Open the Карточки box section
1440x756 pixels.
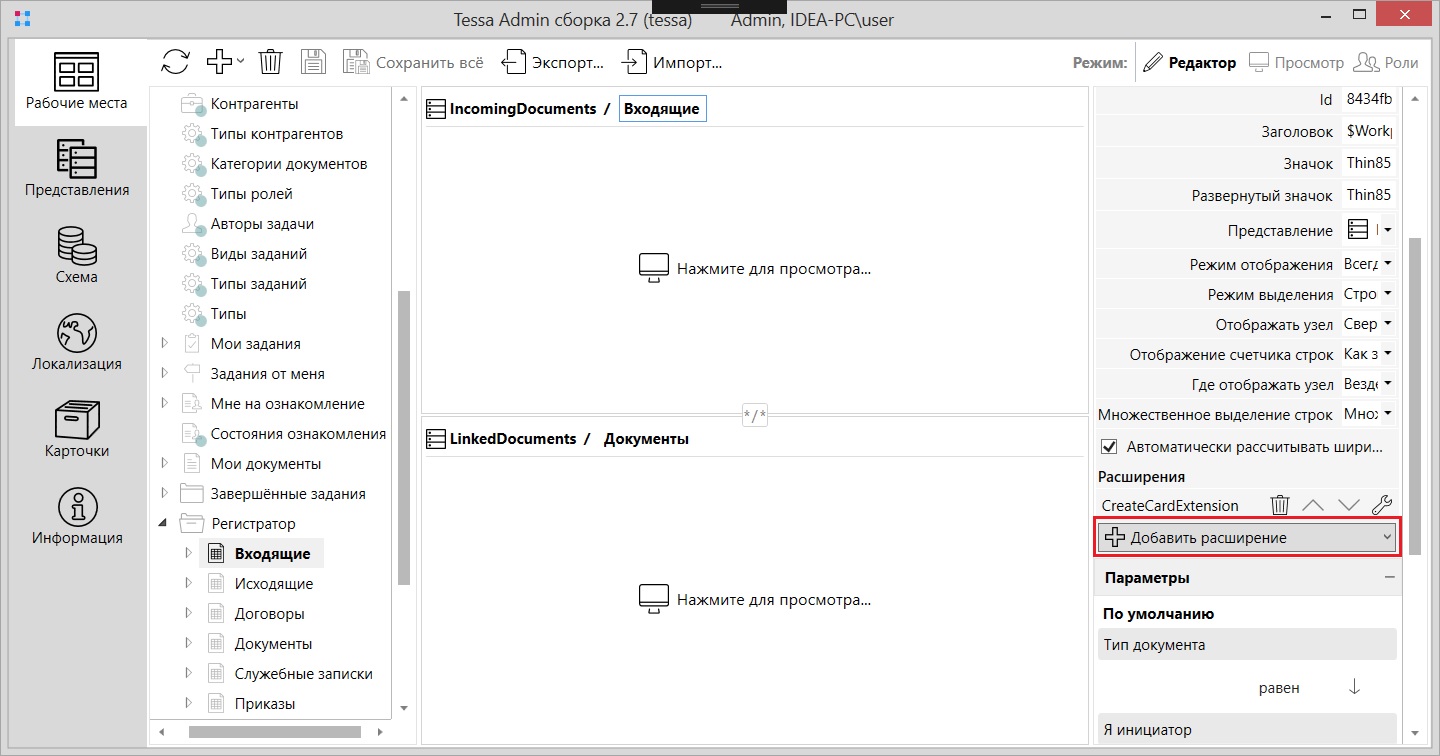point(76,428)
